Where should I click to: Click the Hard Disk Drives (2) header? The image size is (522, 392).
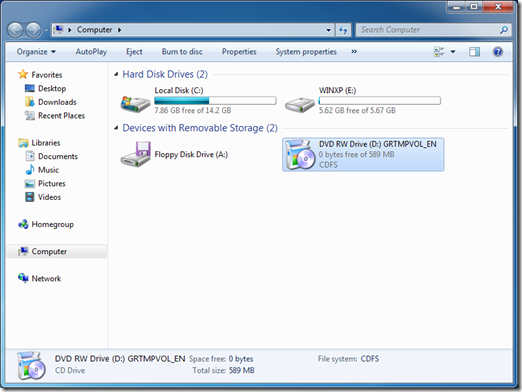165,74
